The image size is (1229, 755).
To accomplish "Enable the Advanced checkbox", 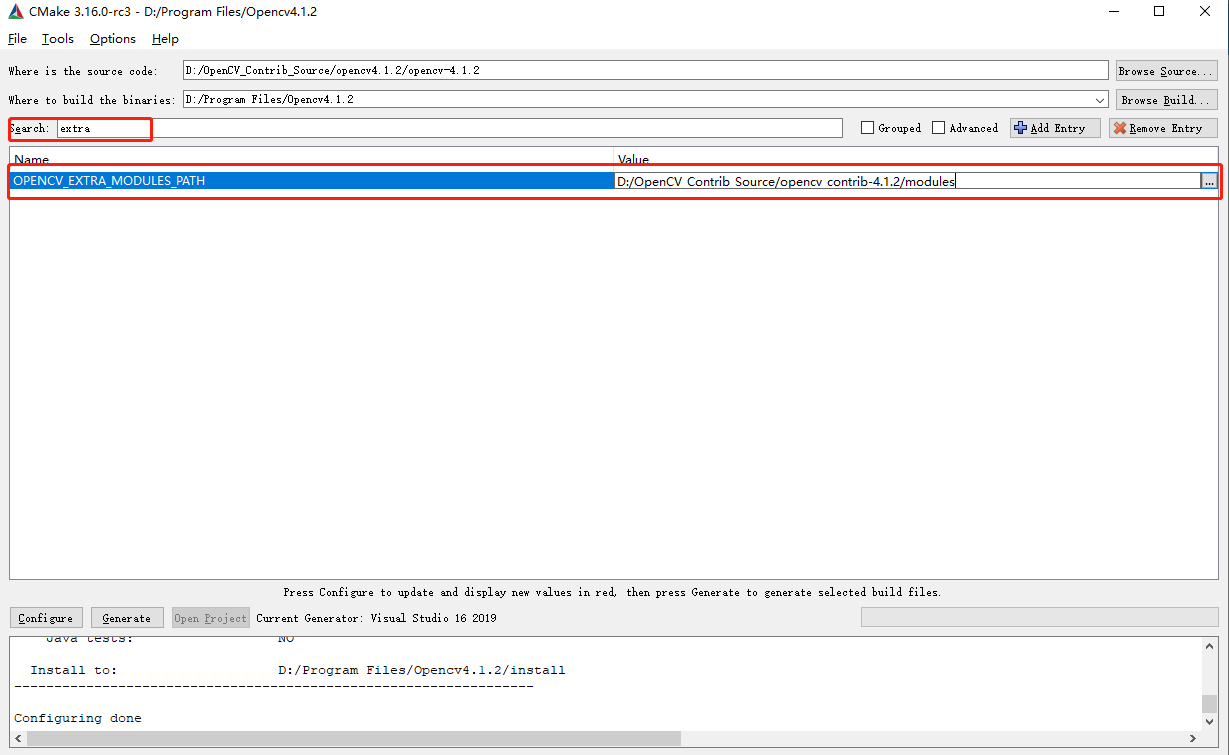I will [x=938, y=128].
